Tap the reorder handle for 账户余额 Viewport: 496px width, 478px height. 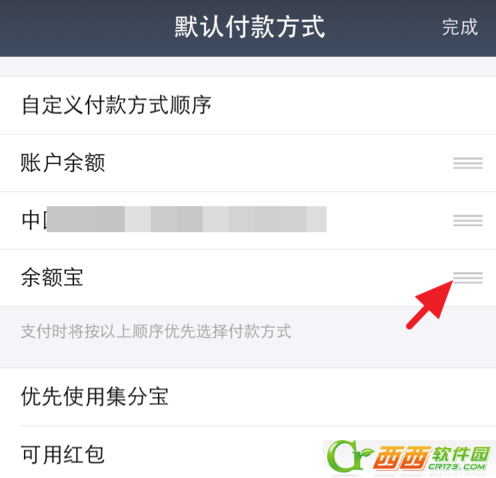(468, 163)
